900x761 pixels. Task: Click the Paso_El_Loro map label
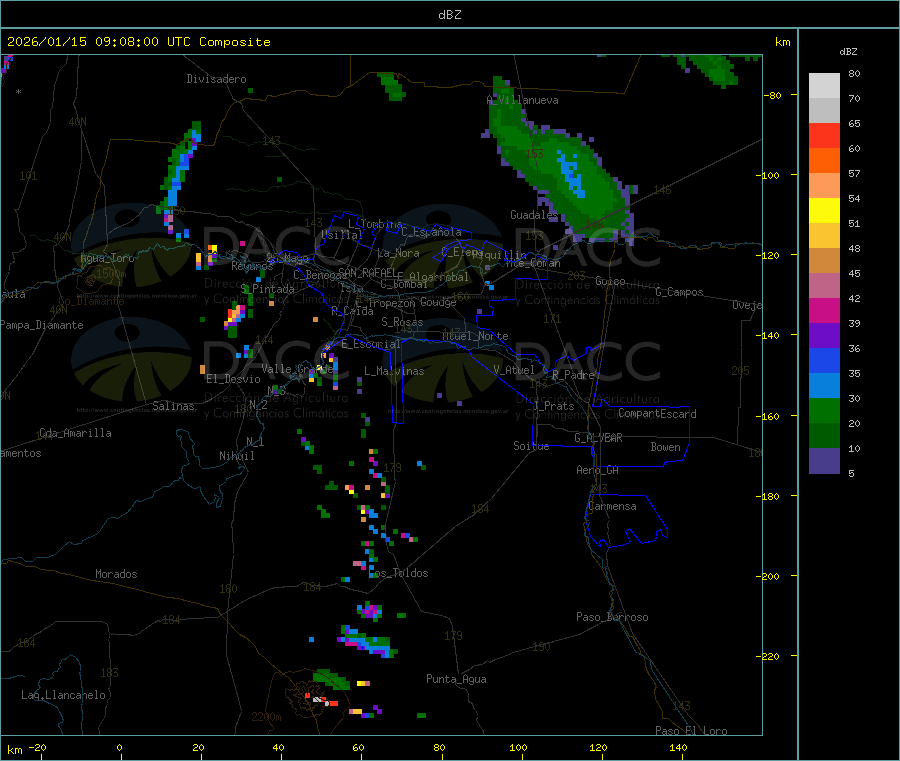[692, 731]
